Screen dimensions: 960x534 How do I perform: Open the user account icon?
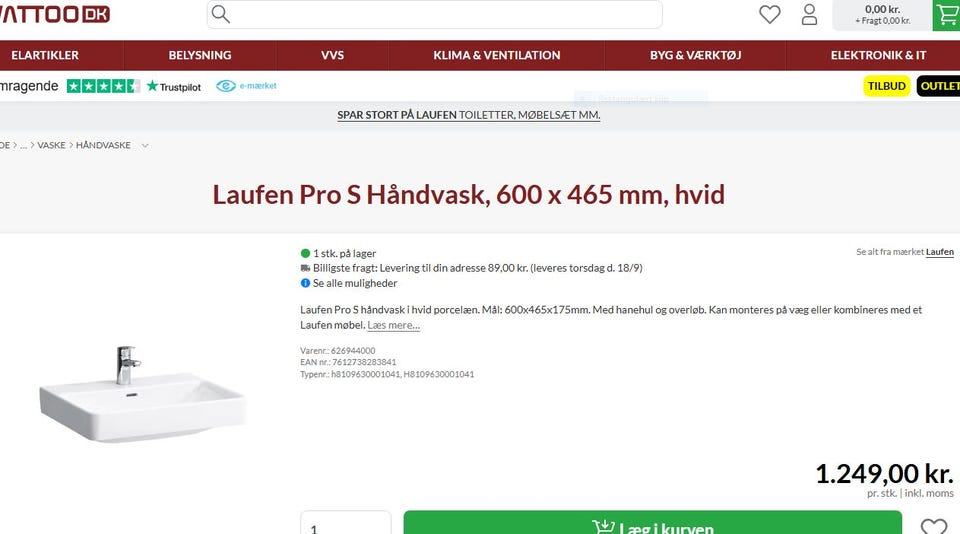[809, 14]
